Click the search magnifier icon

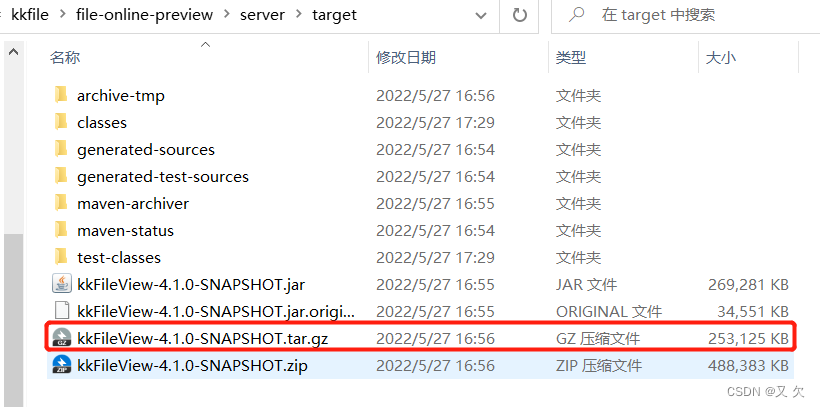576,15
